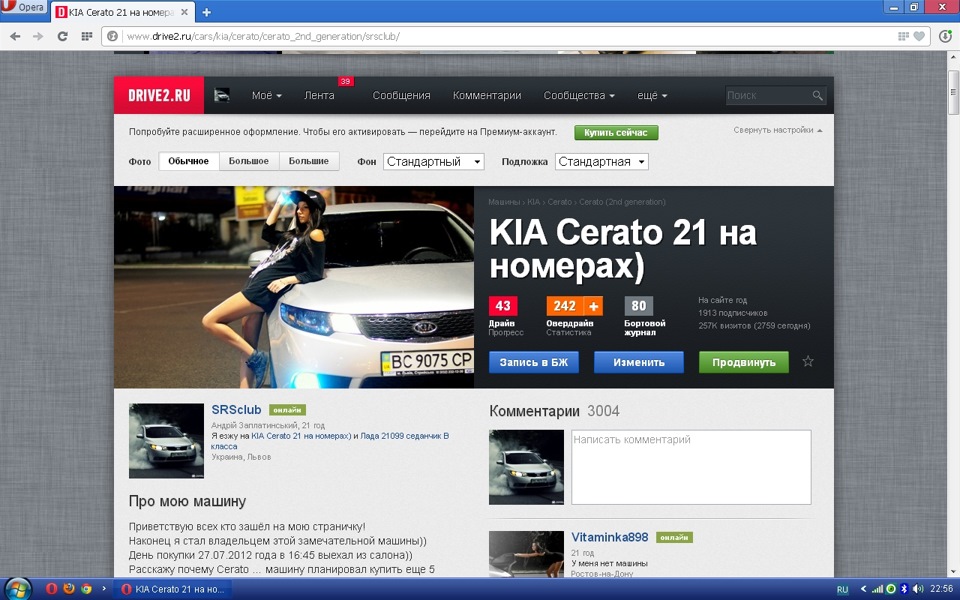Click the Opera download icon at the toolbar's right end
The height and width of the screenshot is (600, 960).
pyautogui.click(x=944, y=36)
